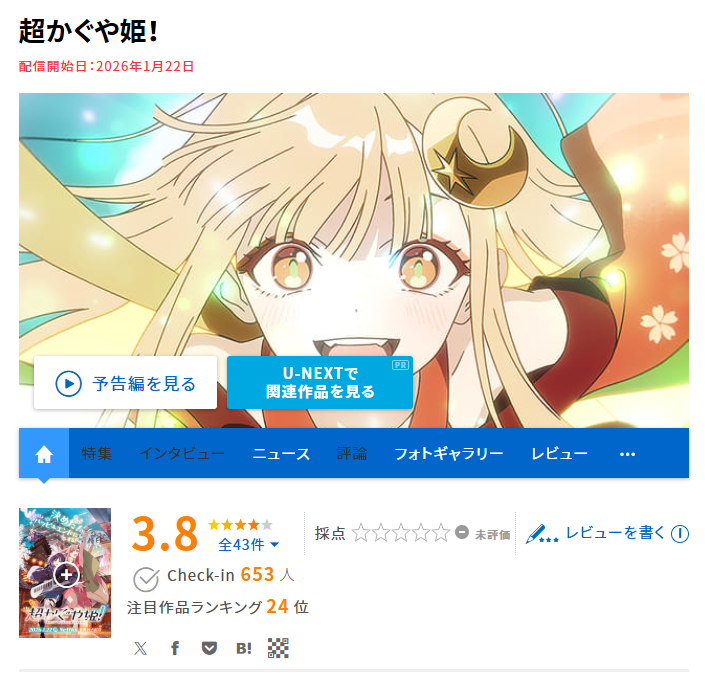Show the QR code icon
Viewport: 705px width, 700px height.
click(278, 648)
